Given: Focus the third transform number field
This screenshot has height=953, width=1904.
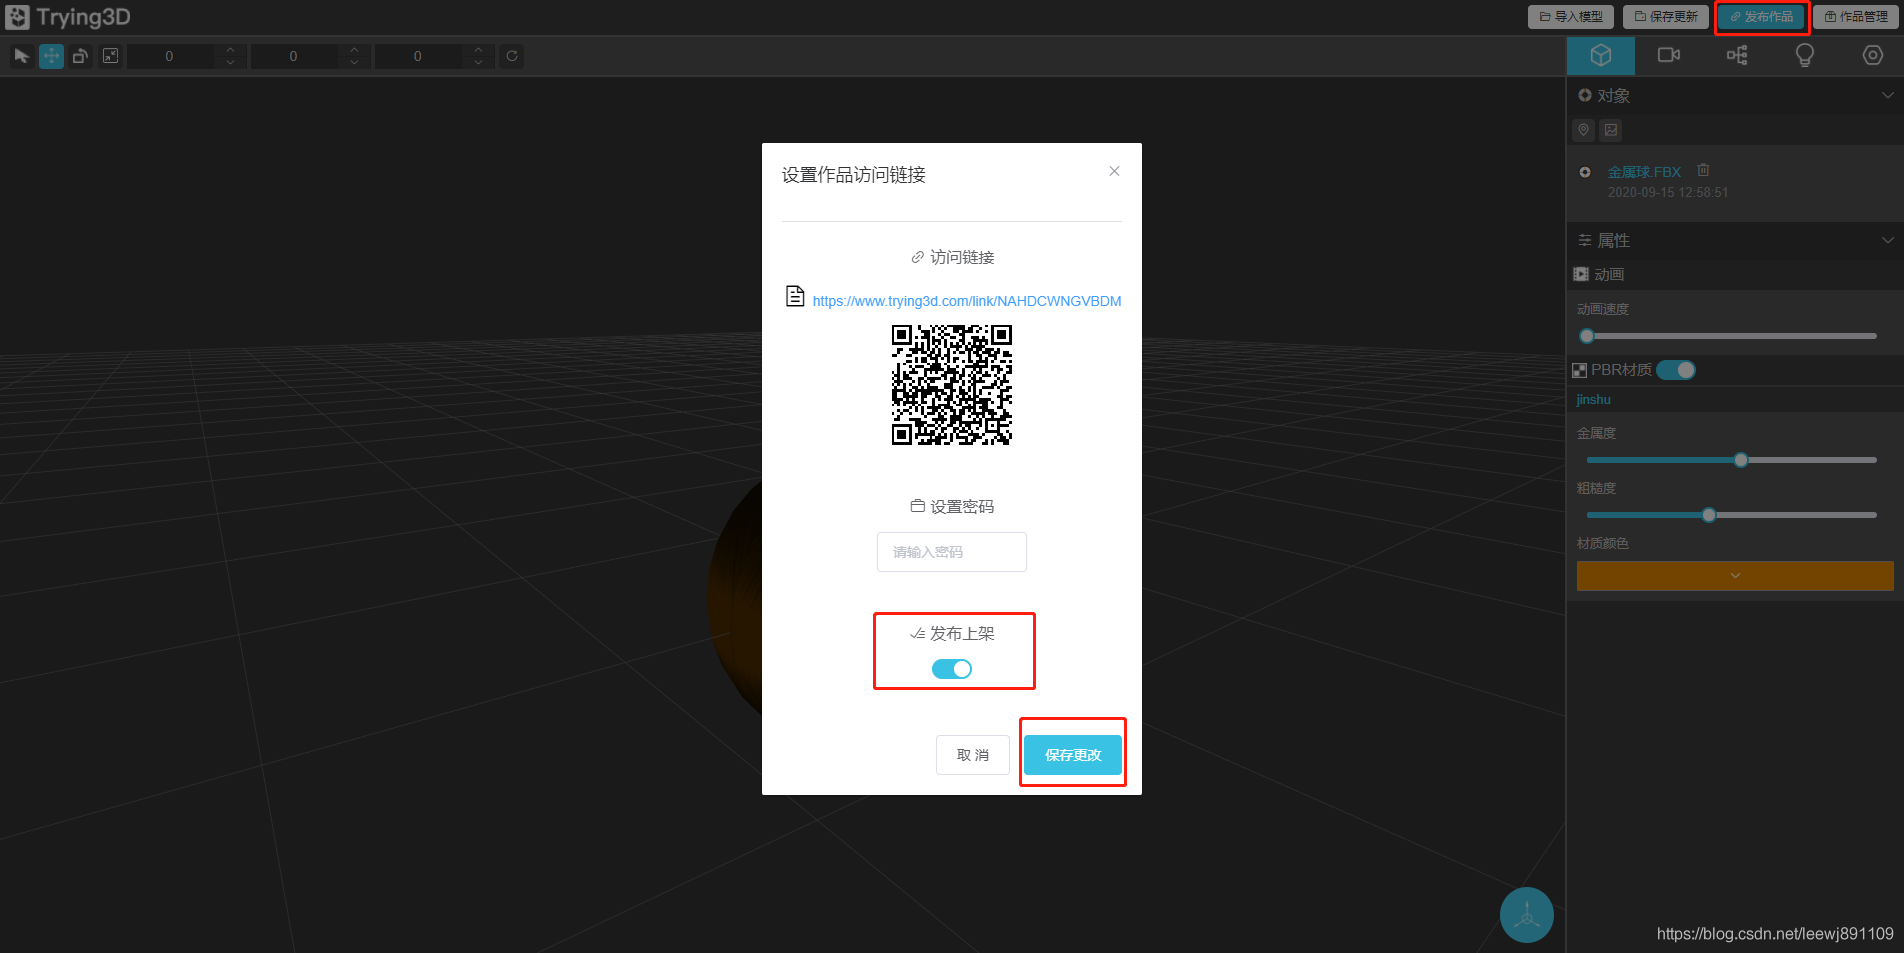Looking at the screenshot, I should coord(418,56).
